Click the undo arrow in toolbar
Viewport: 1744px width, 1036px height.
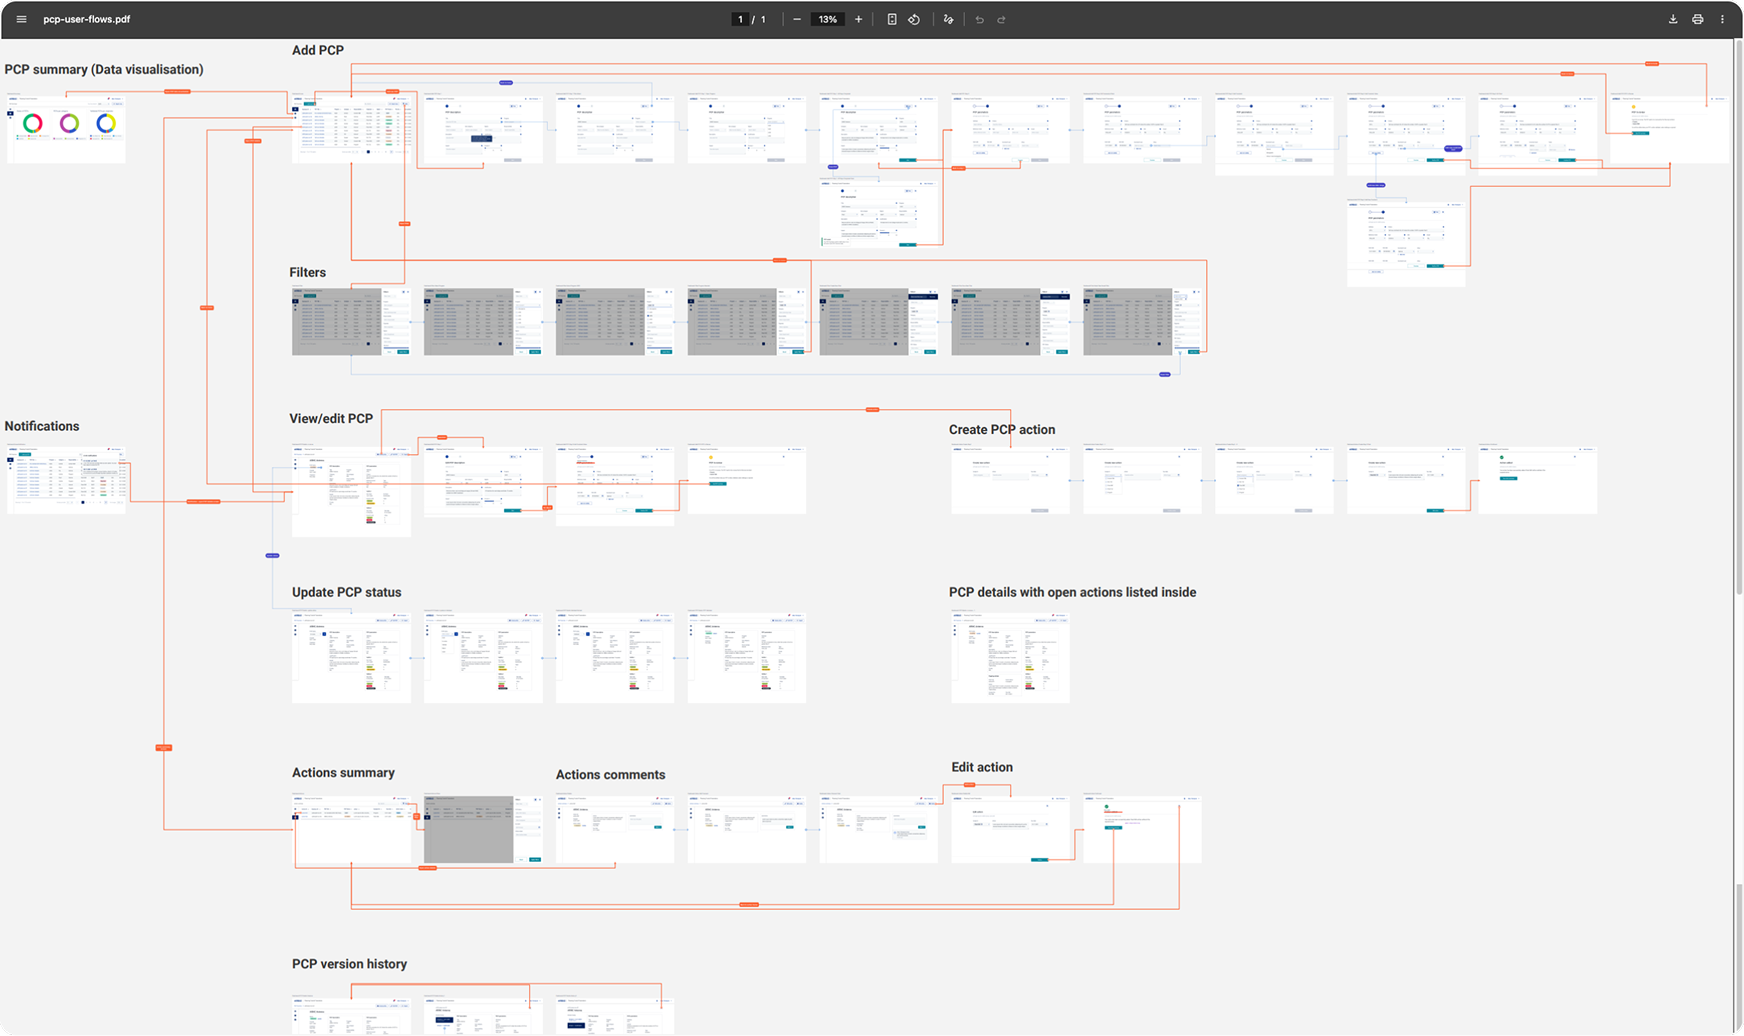coord(980,19)
